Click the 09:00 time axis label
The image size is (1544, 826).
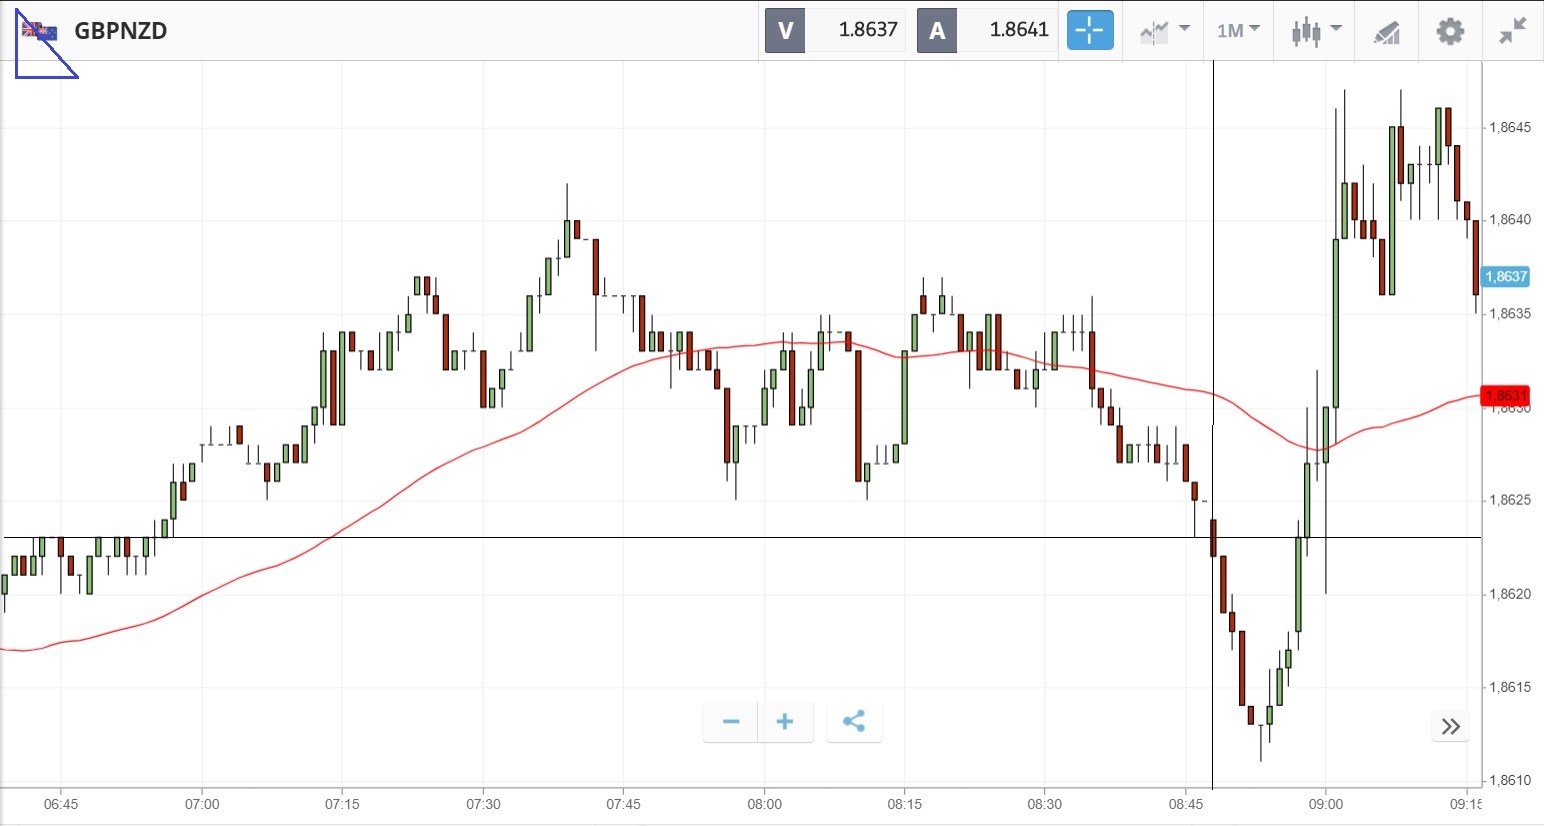pyautogui.click(x=1326, y=804)
